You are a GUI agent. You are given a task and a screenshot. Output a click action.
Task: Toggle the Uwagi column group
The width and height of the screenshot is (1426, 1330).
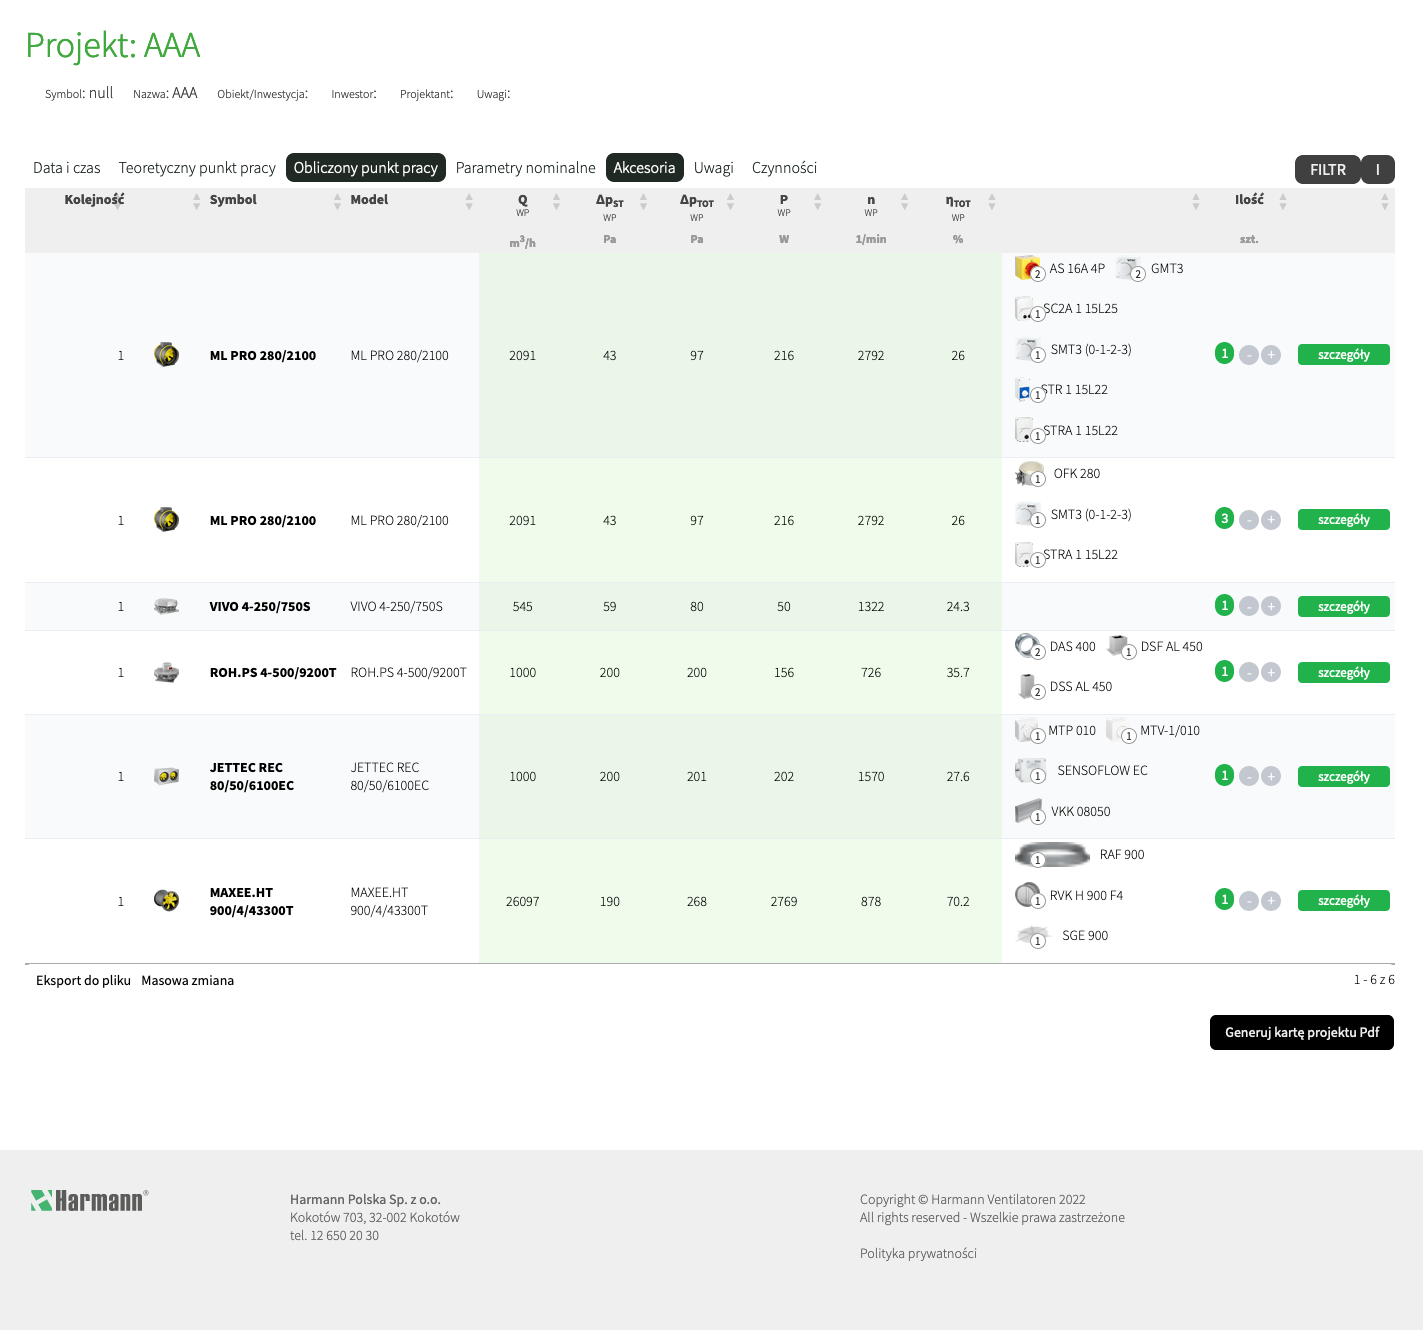(714, 168)
